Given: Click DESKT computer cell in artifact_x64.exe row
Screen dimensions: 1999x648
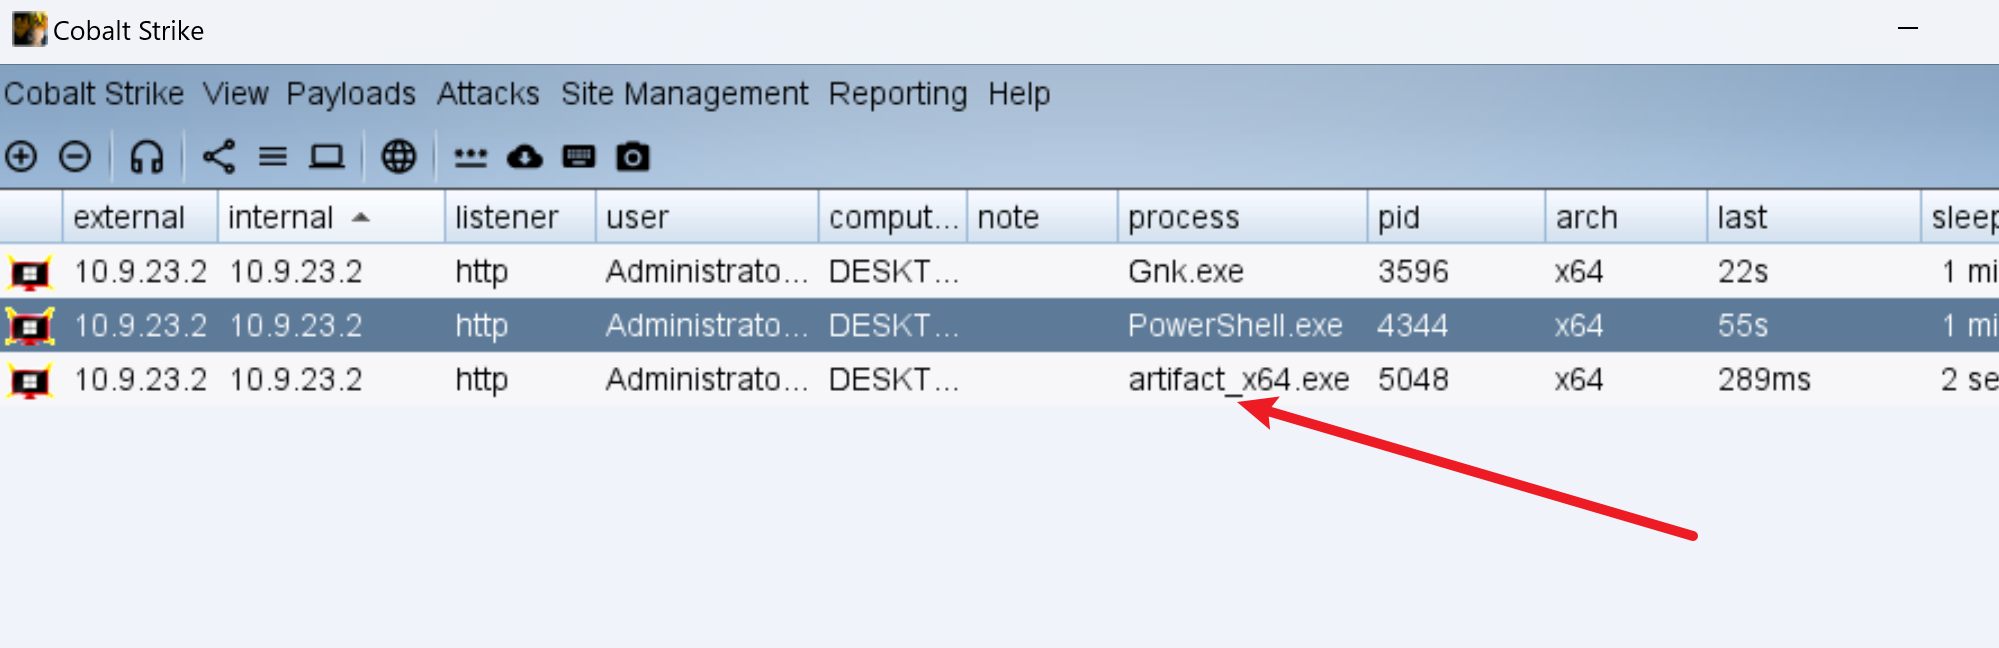Looking at the screenshot, I should (894, 380).
